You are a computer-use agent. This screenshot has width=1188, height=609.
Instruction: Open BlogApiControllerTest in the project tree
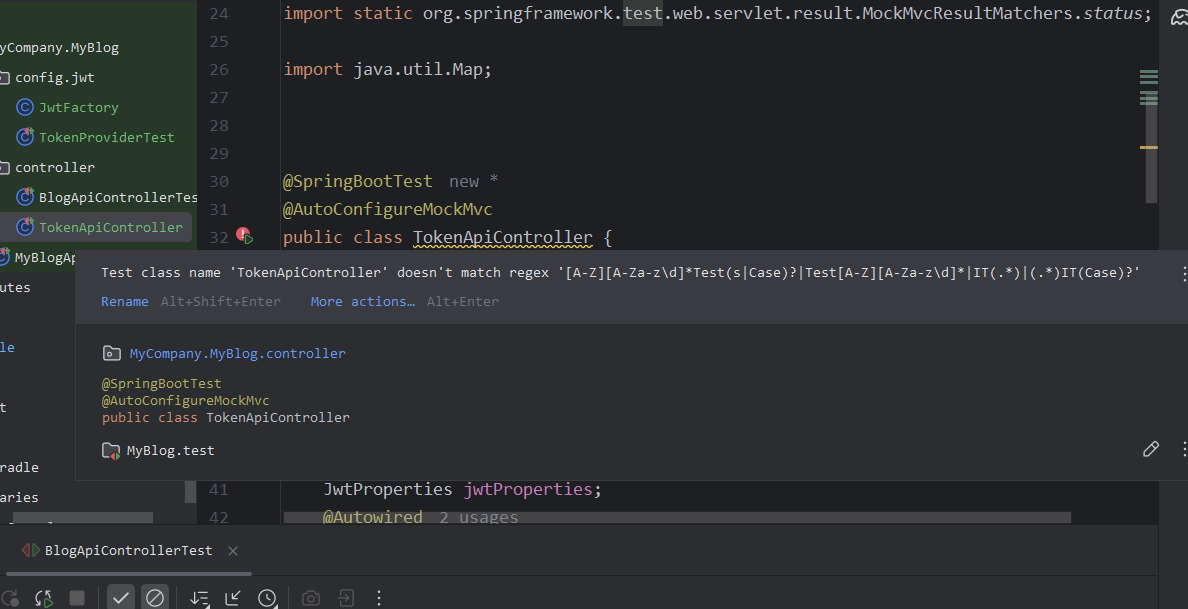point(117,197)
